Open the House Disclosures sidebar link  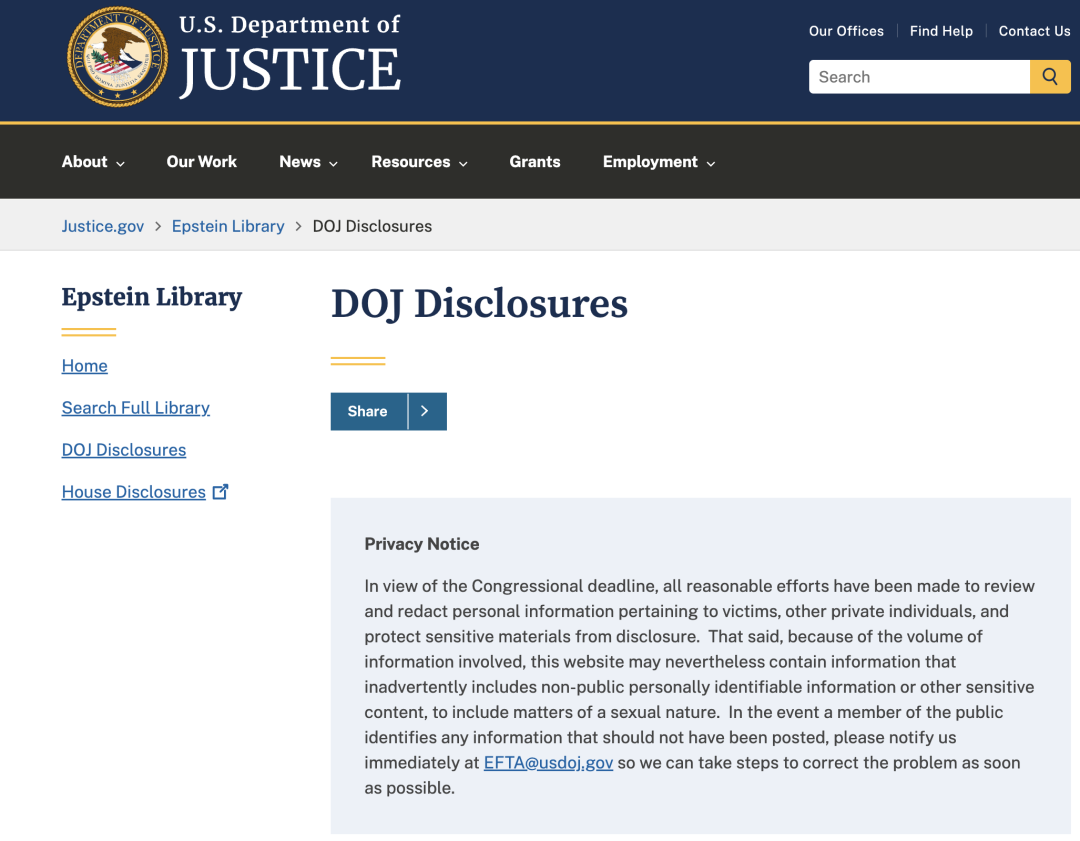[134, 492]
